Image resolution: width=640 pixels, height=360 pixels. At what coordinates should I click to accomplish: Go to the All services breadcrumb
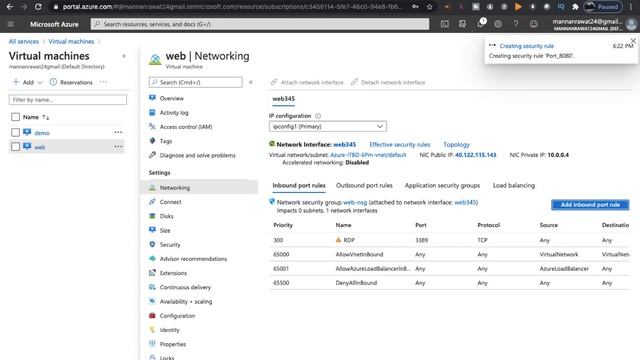point(24,42)
